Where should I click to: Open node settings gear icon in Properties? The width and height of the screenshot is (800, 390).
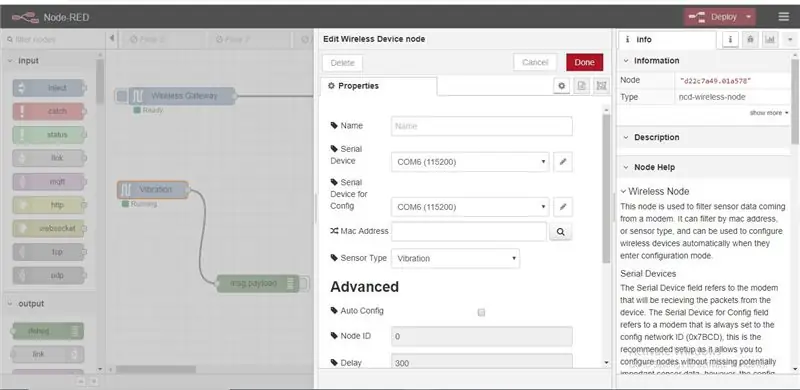tap(562, 86)
